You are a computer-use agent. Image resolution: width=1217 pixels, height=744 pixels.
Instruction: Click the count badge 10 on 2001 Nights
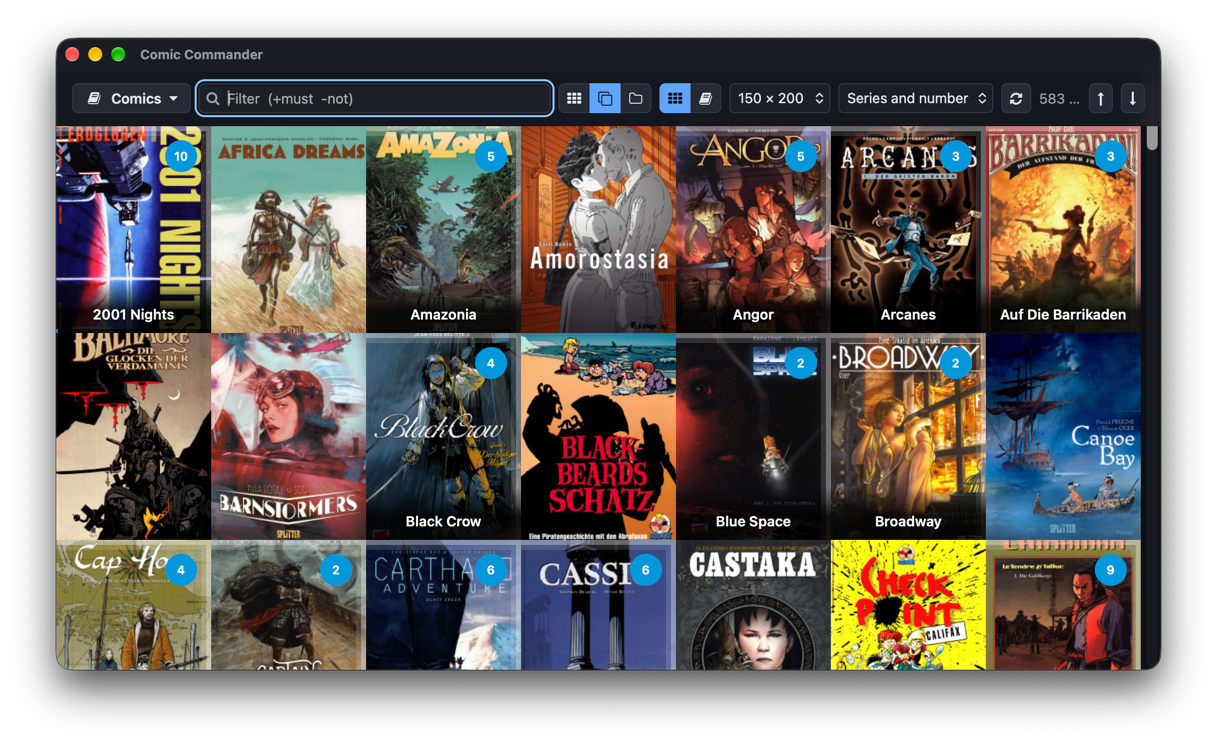[180, 156]
